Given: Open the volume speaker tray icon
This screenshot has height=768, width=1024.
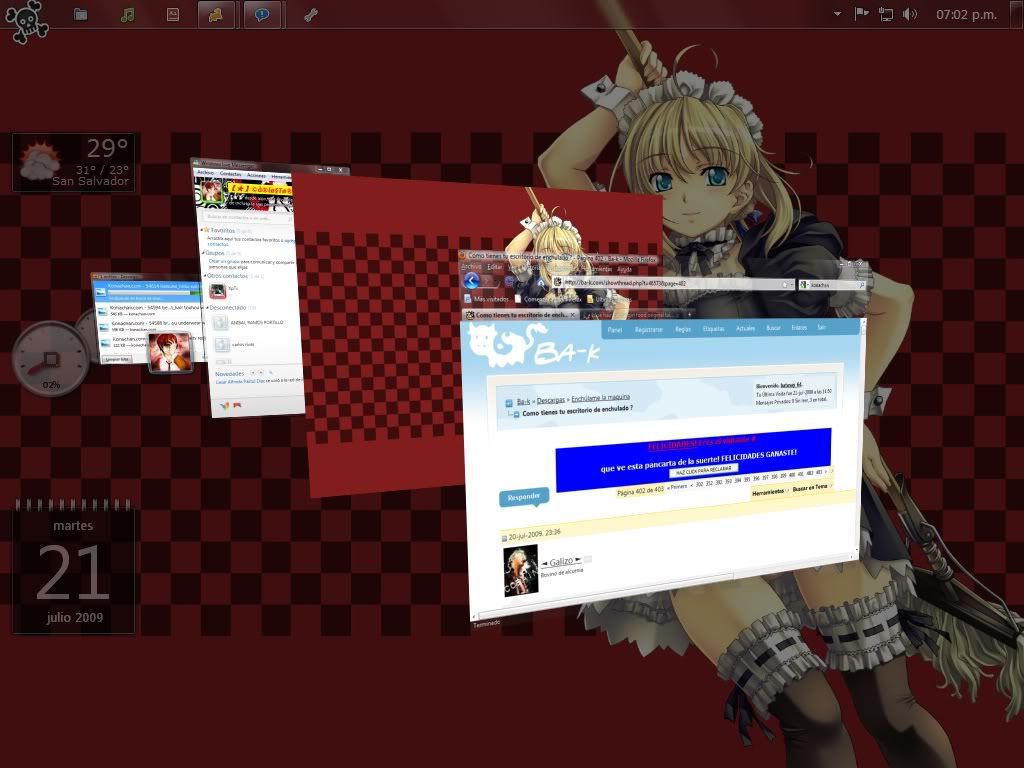Looking at the screenshot, I should [910, 14].
